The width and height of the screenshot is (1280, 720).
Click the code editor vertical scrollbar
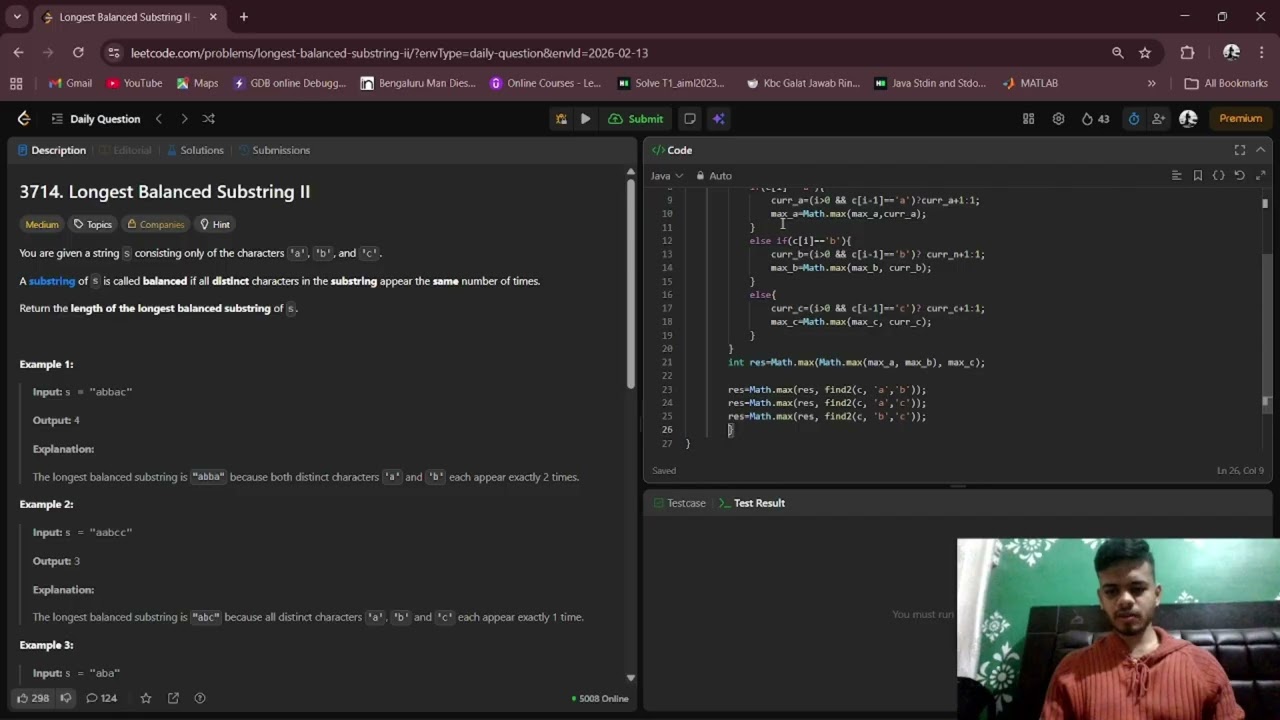pos(1265,330)
